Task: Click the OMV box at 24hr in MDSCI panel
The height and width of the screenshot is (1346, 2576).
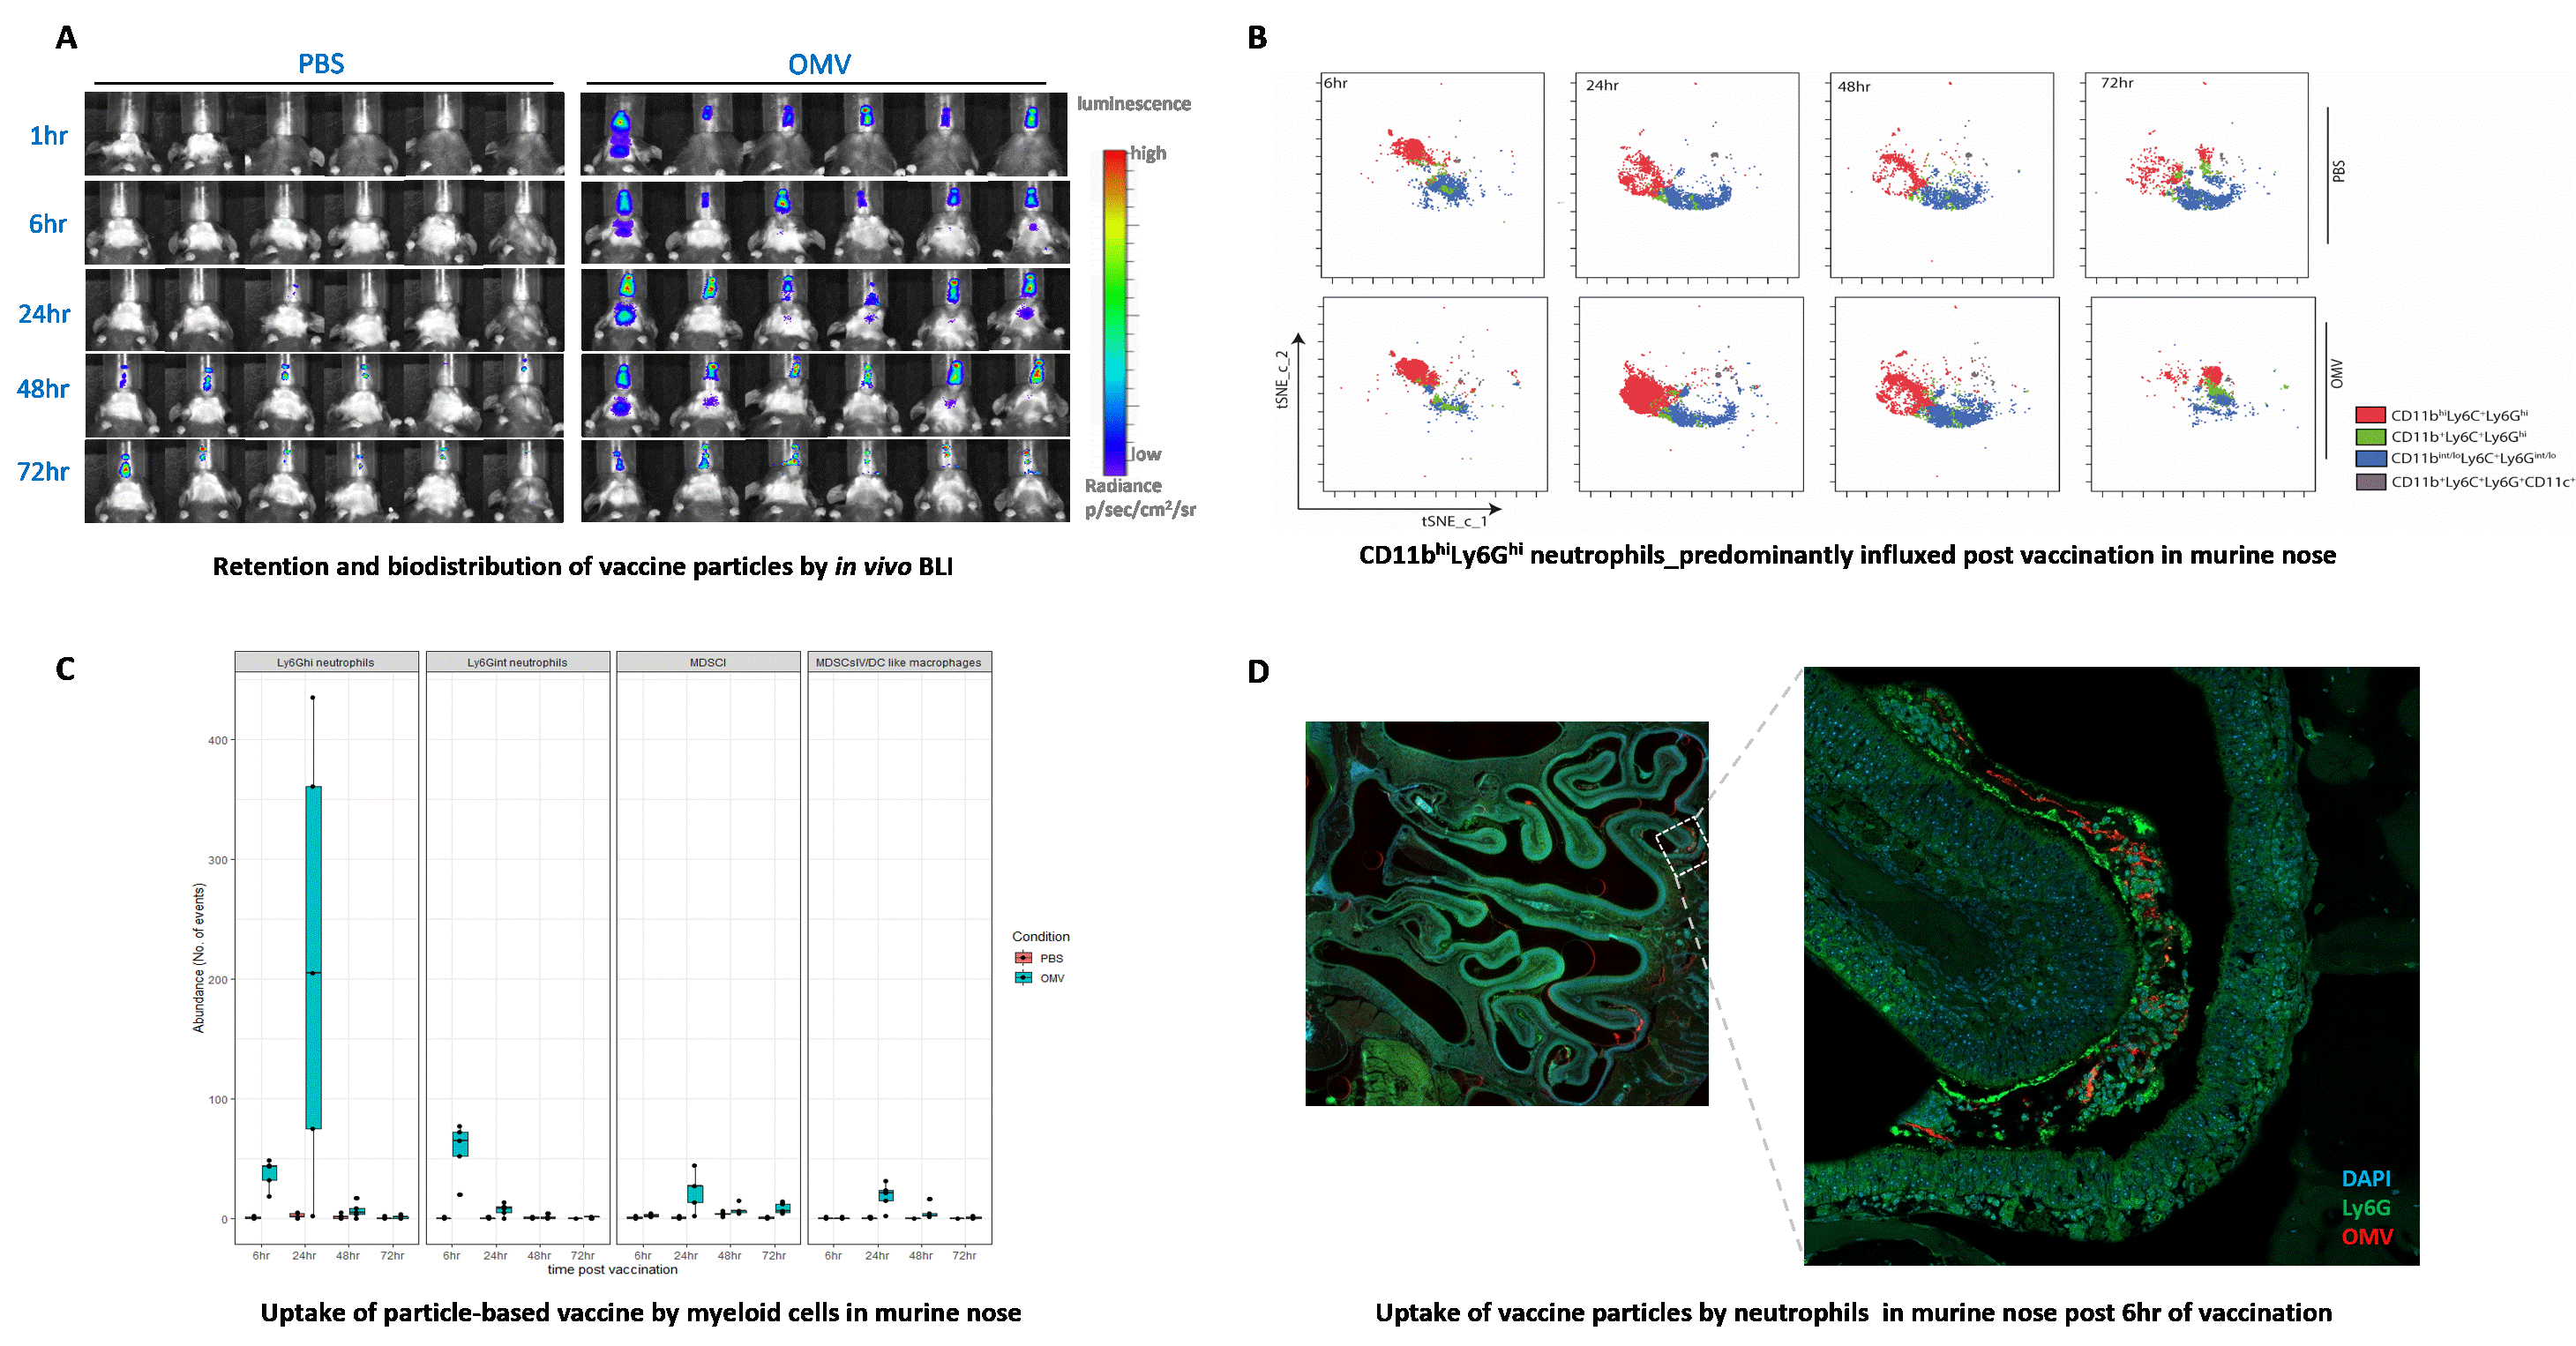Action: click(695, 1194)
